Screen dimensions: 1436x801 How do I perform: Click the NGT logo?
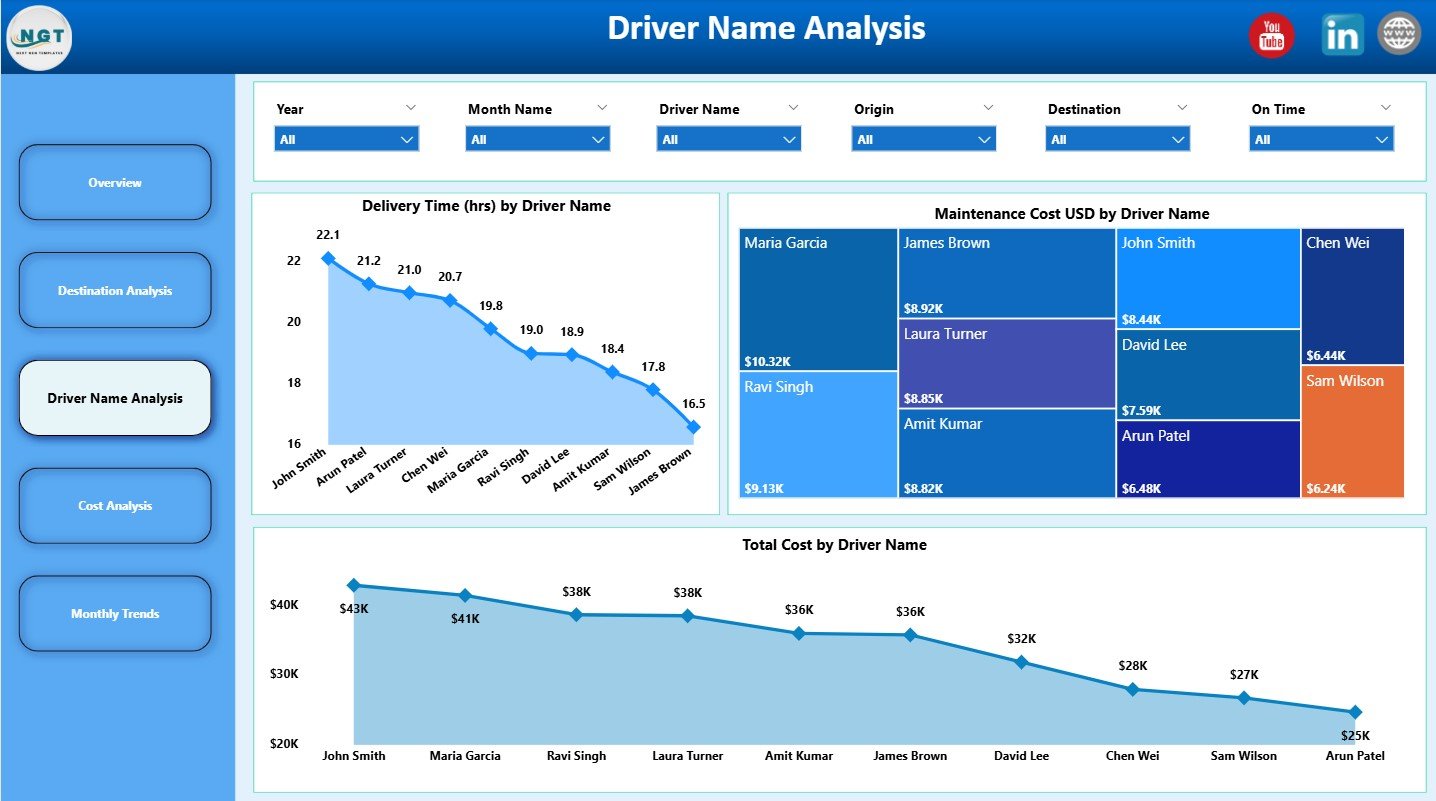point(39,38)
